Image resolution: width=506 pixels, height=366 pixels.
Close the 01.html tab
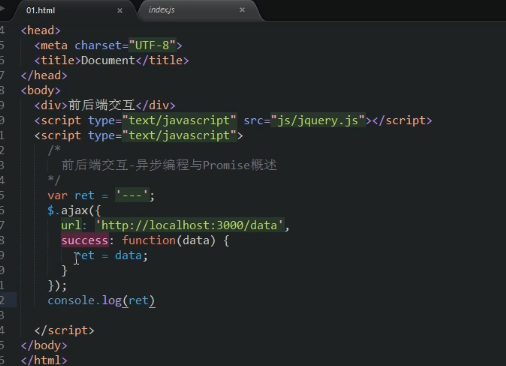click(120, 11)
